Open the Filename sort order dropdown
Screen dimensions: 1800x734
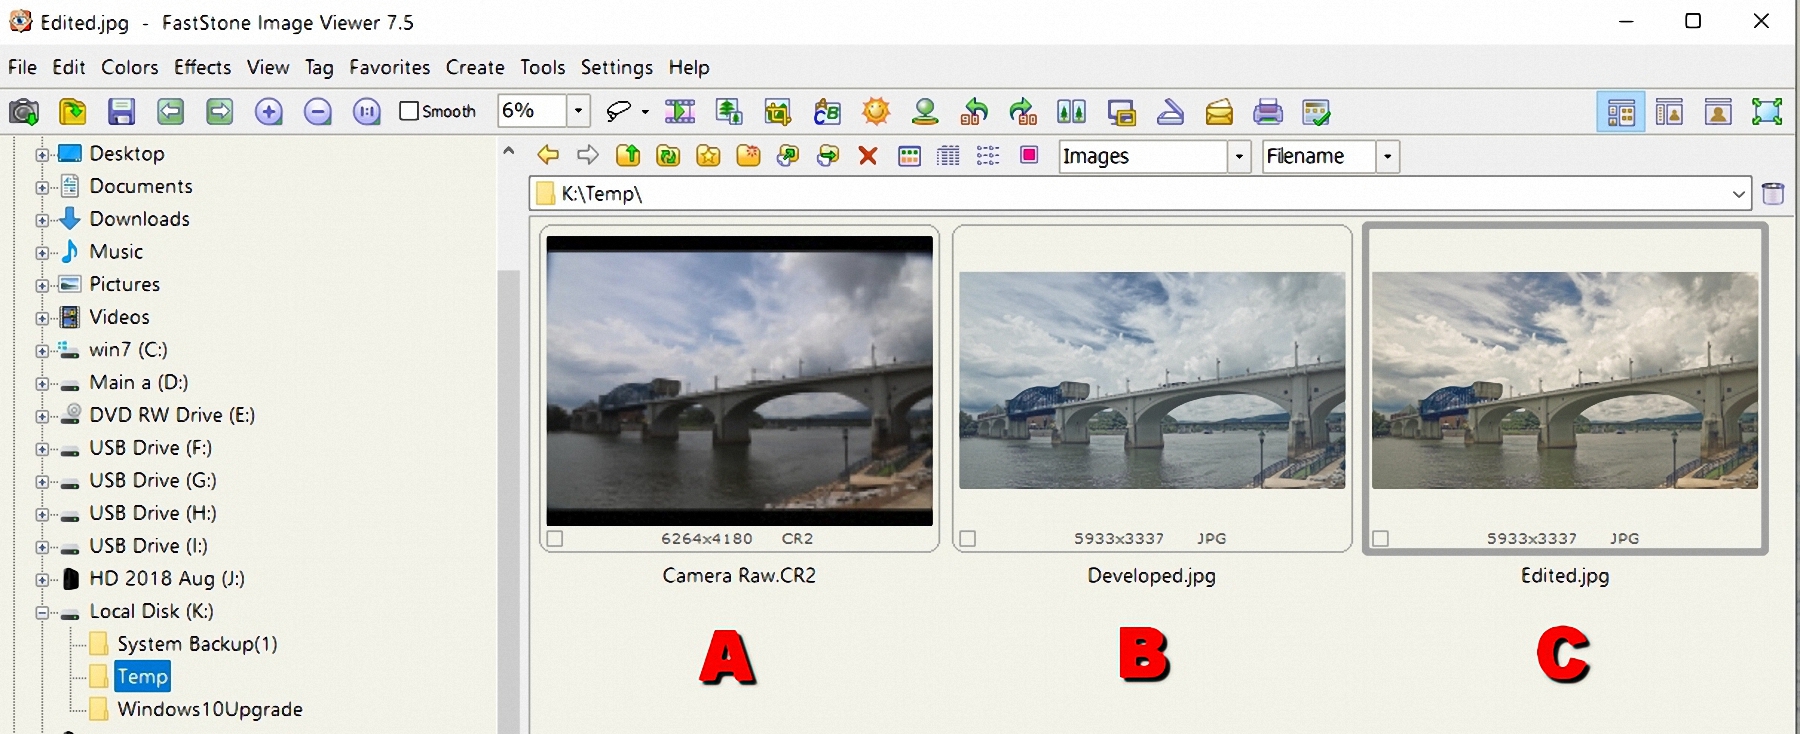pos(1387,157)
